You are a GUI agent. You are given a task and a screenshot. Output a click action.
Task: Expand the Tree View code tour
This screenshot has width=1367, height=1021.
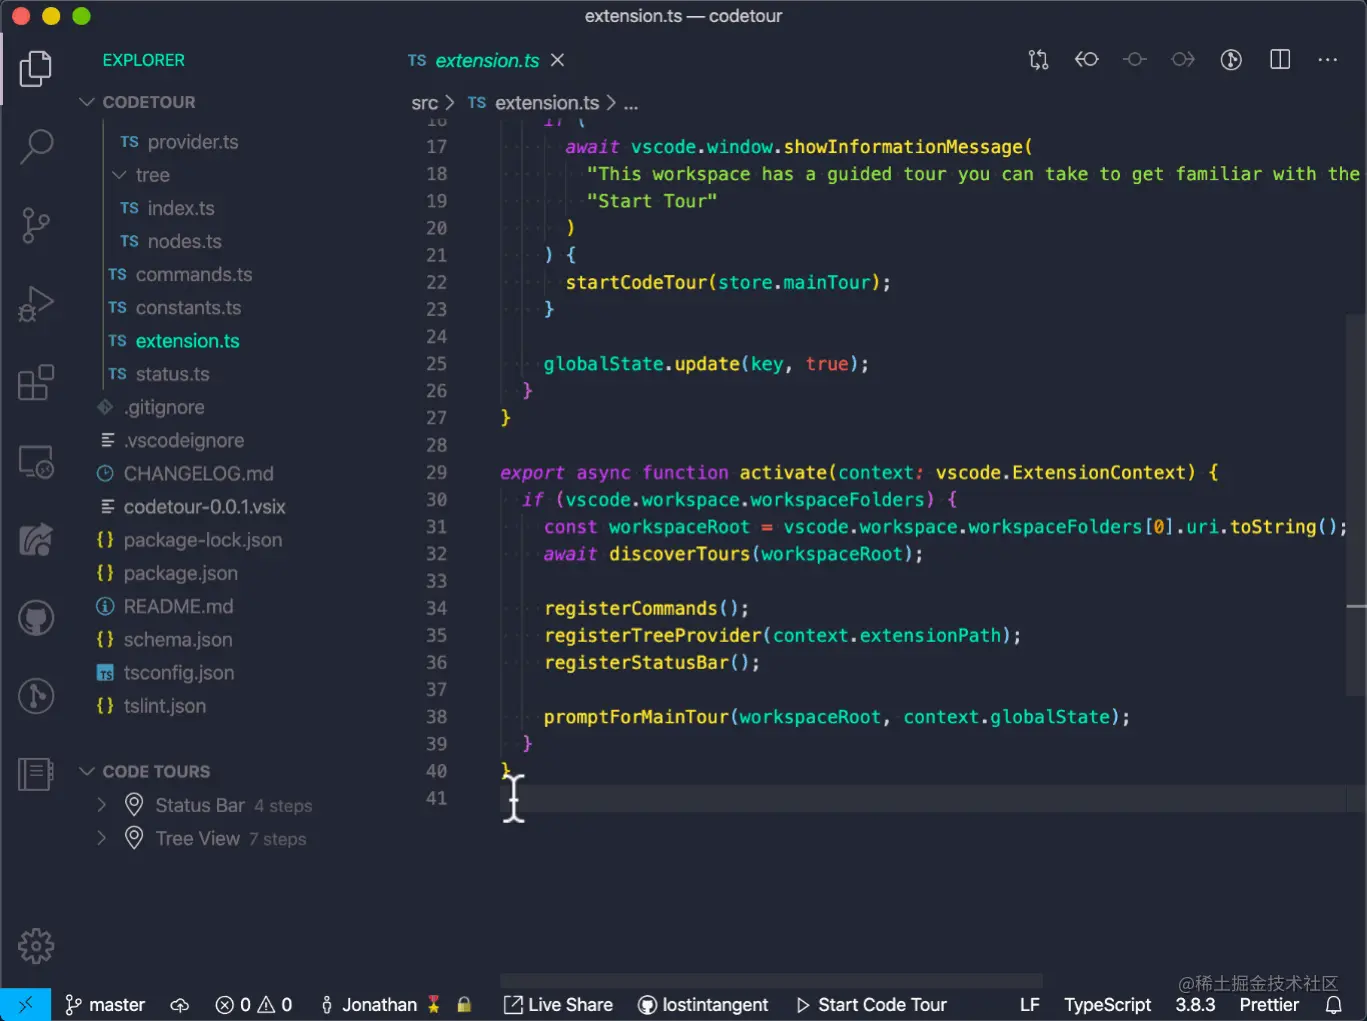[x=101, y=838]
